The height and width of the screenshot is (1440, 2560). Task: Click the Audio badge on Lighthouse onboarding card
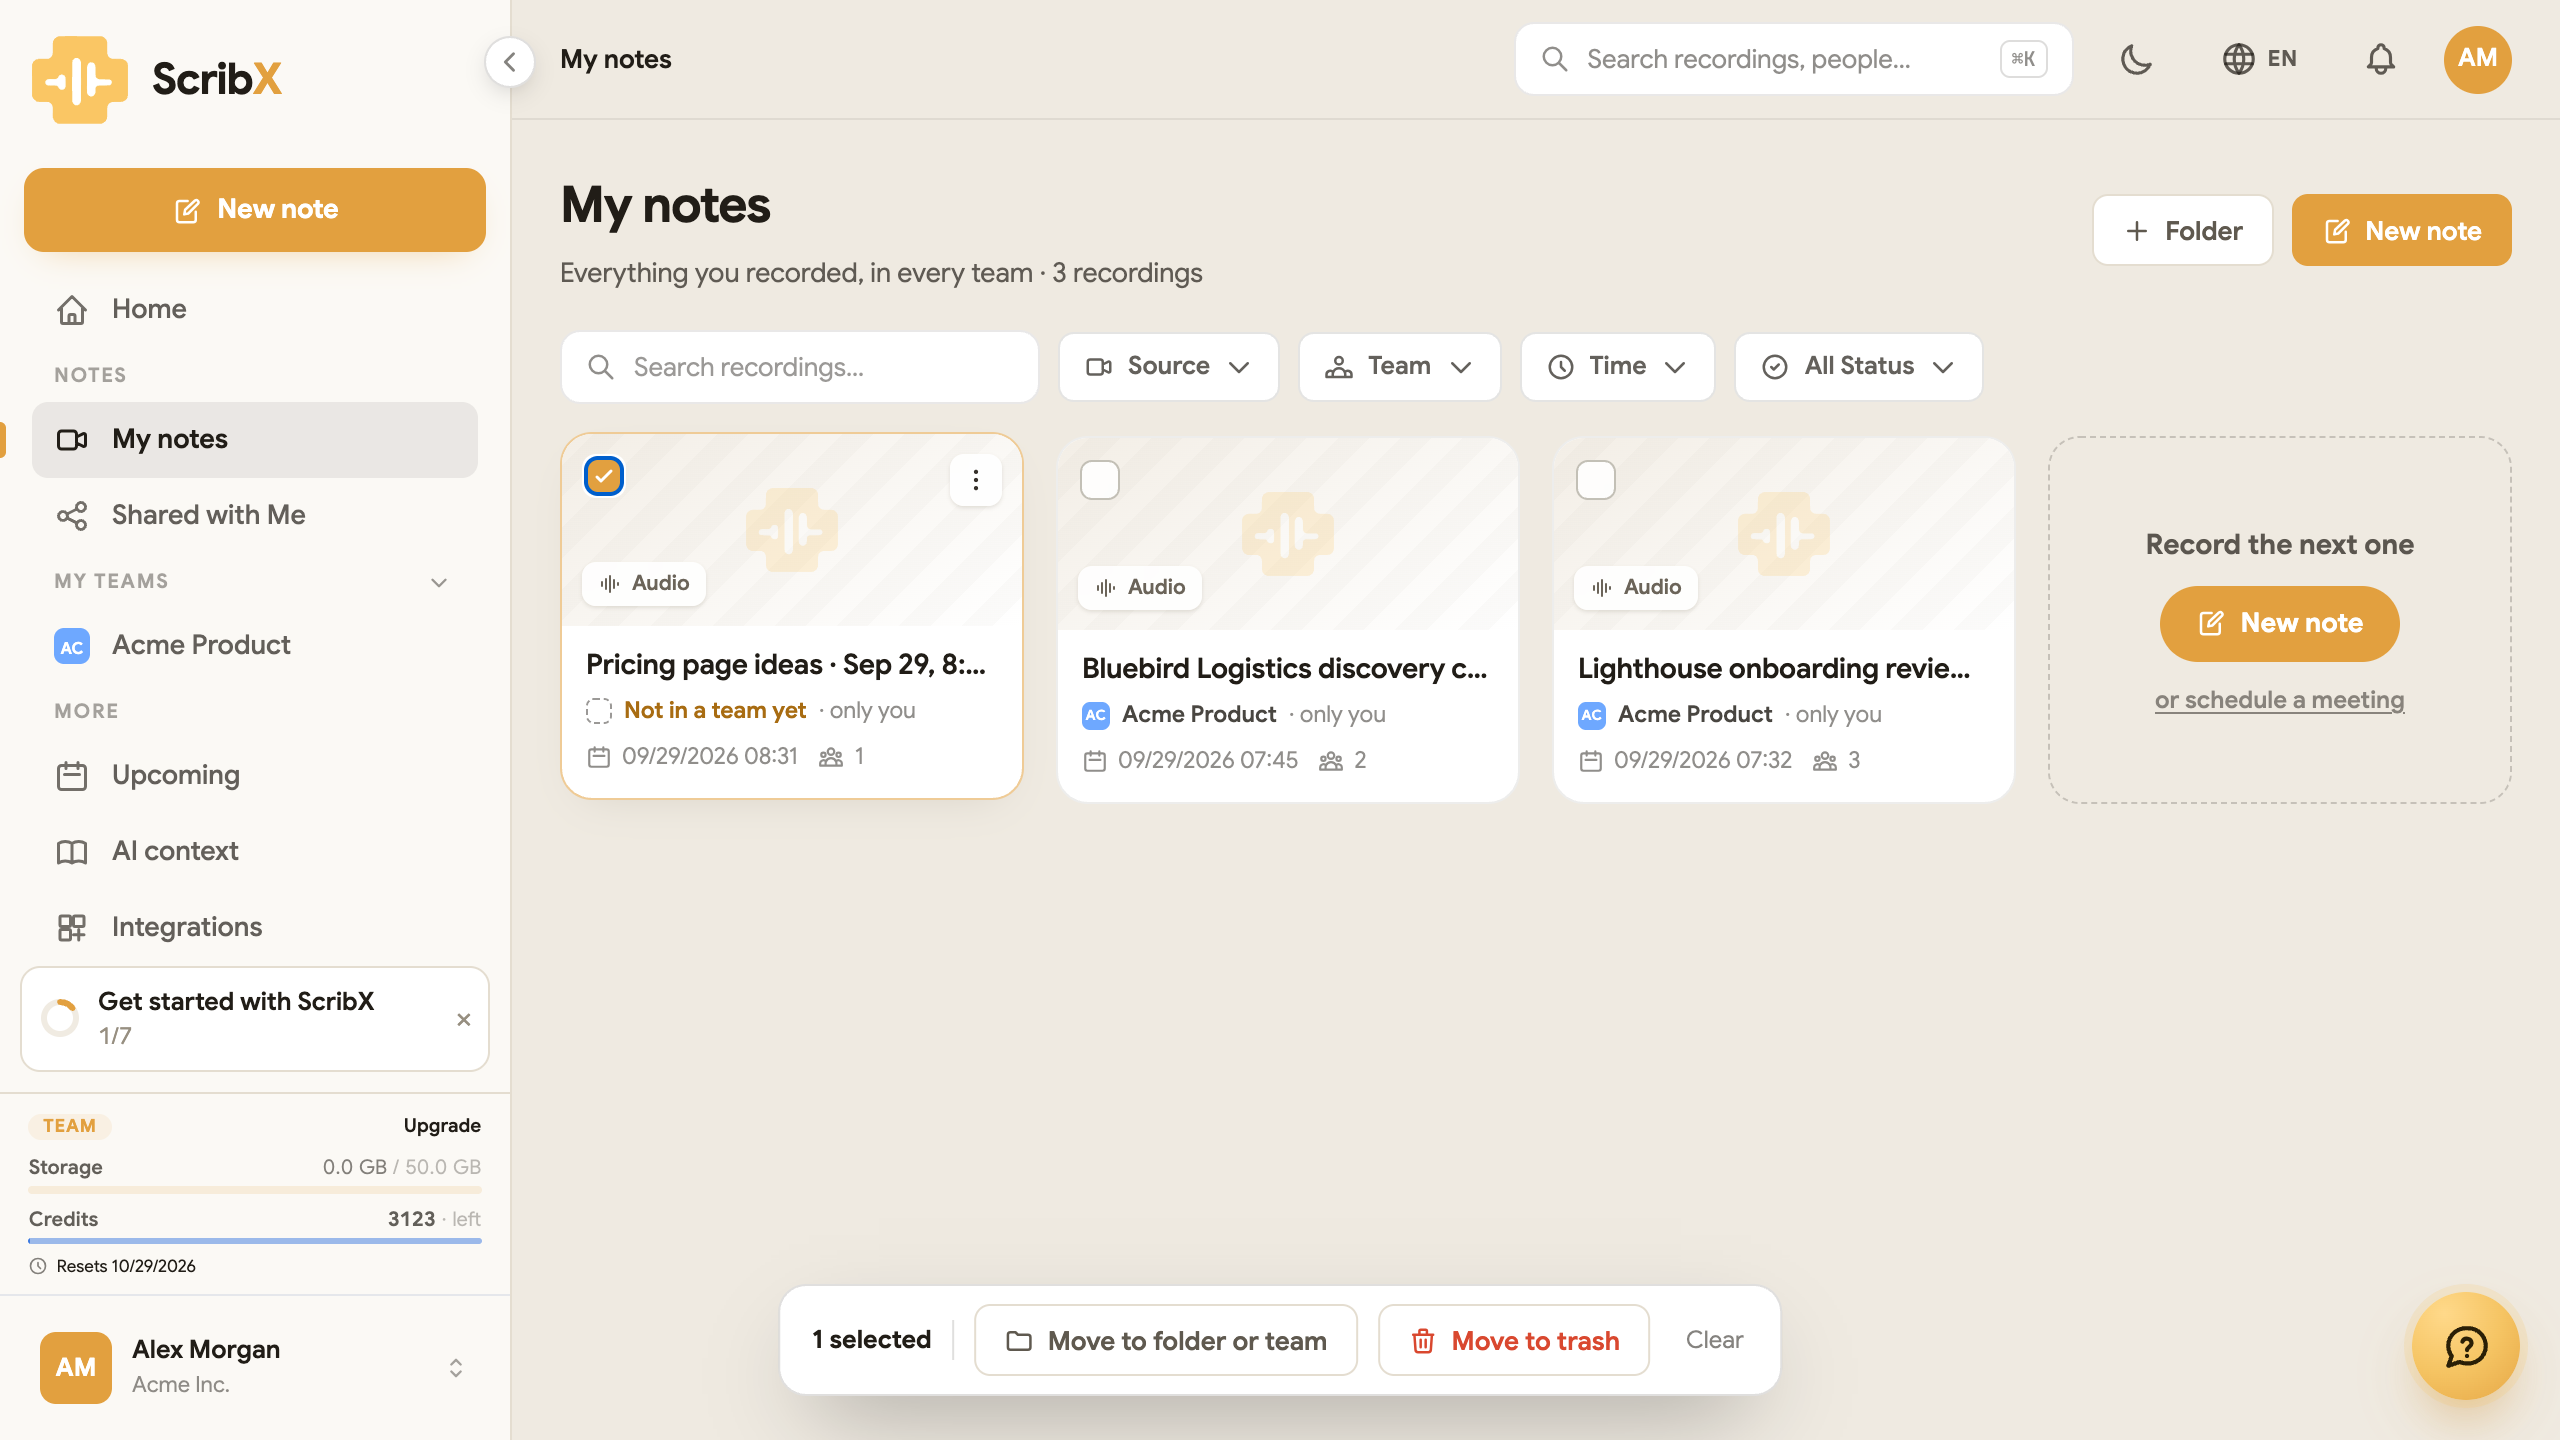(x=1636, y=587)
